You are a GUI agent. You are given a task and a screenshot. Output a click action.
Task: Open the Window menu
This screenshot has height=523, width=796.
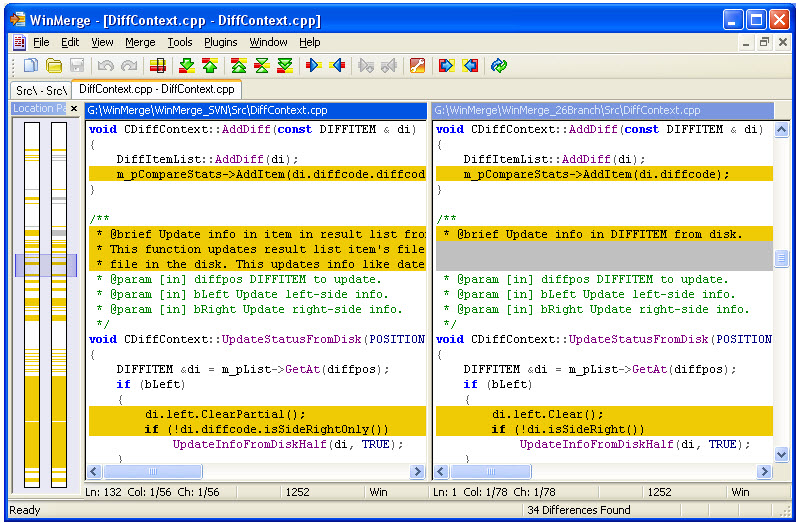pyautogui.click(x=268, y=42)
